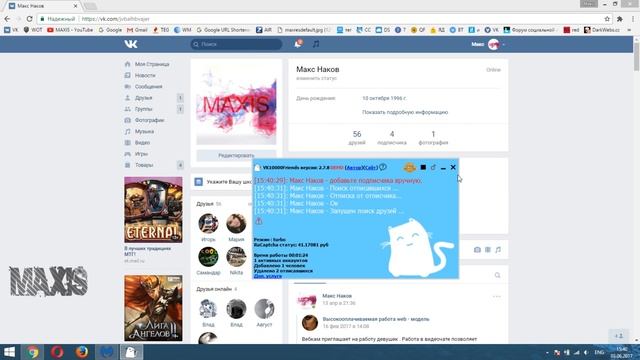Click Показать подробную информацию link

coord(405,112)
